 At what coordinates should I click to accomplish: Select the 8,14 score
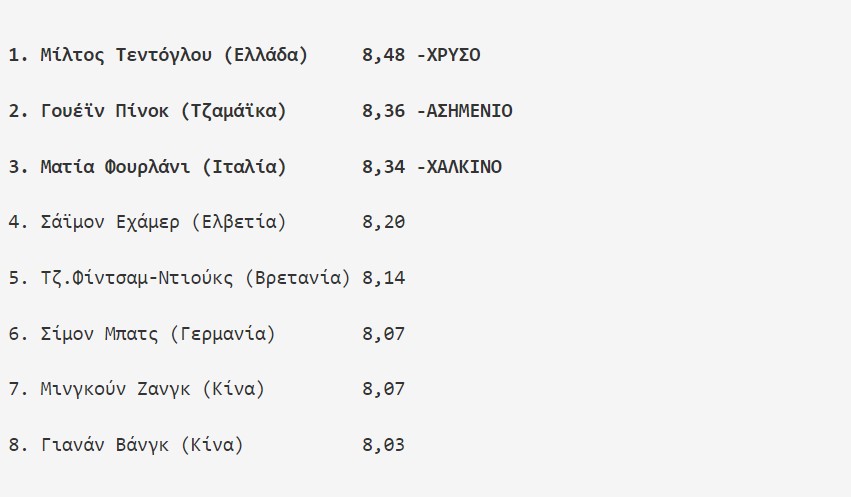383,278
